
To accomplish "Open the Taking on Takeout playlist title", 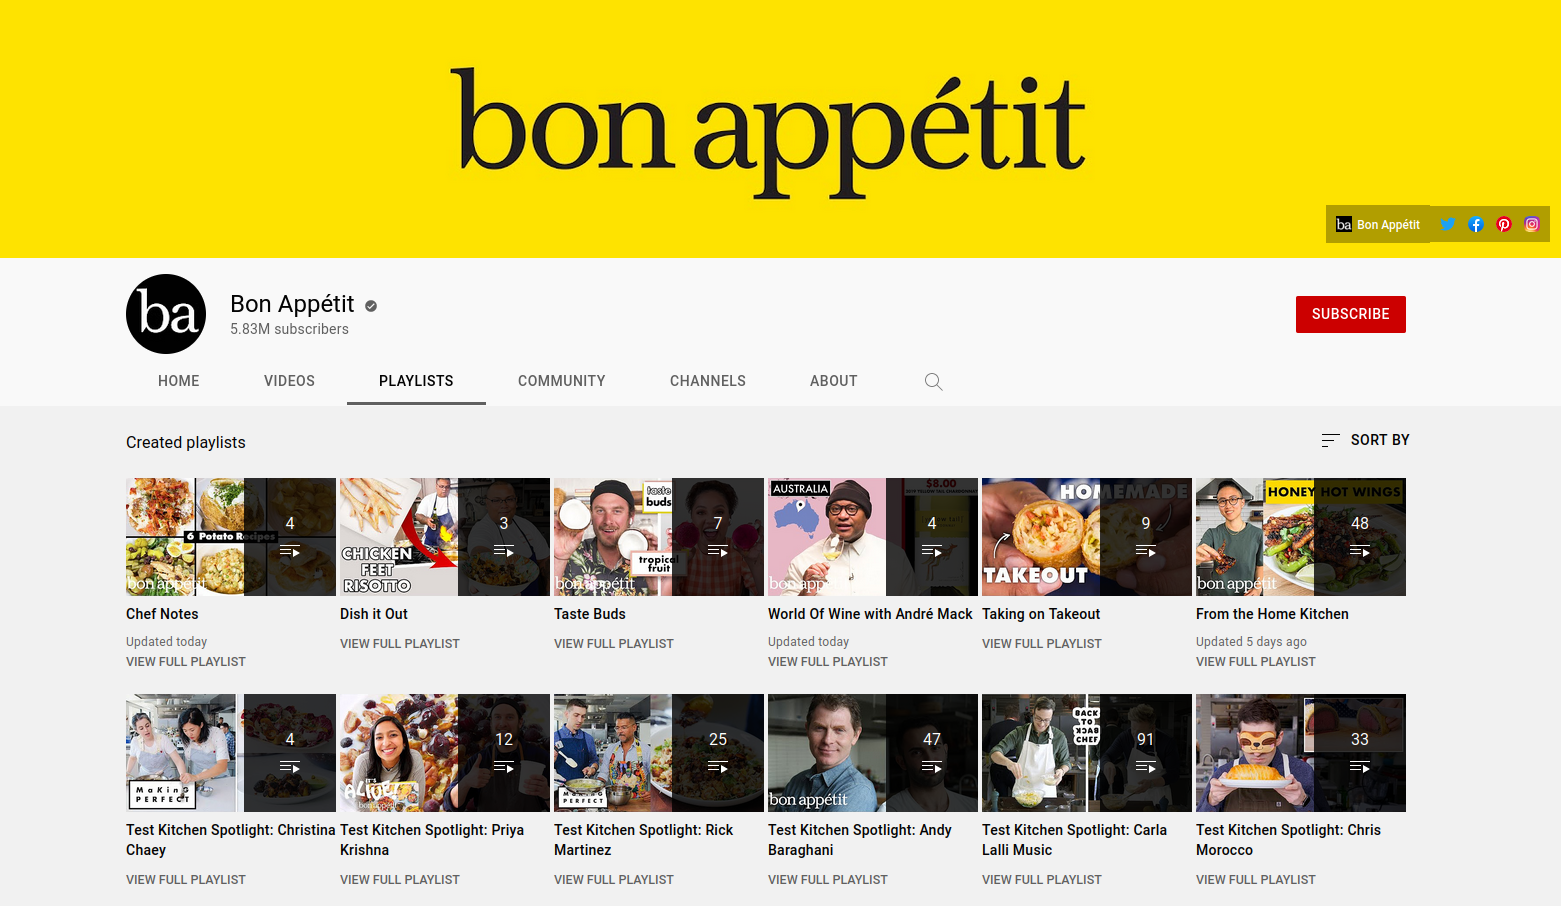I will [x=1041, y=614].
